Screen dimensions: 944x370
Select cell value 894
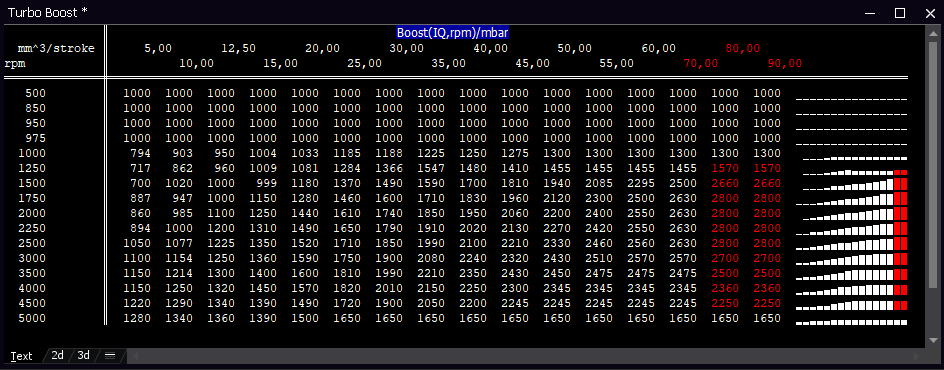coord(141,229)
